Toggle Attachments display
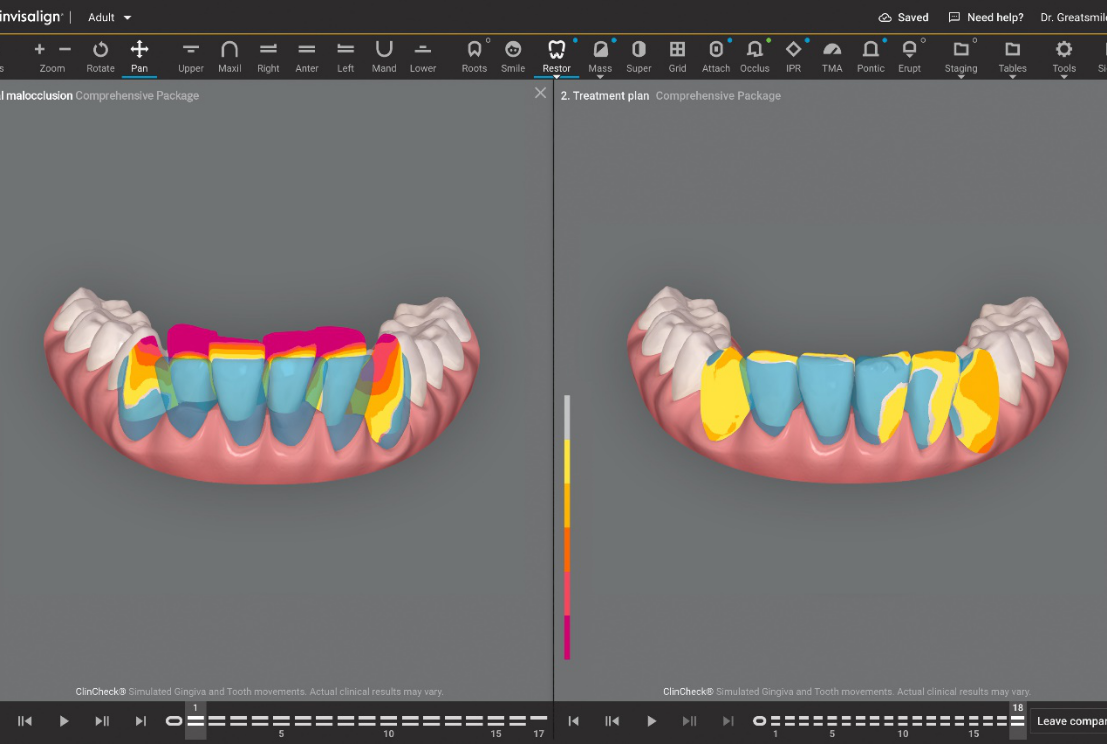The image size is (1108, 744). point(716,57)
